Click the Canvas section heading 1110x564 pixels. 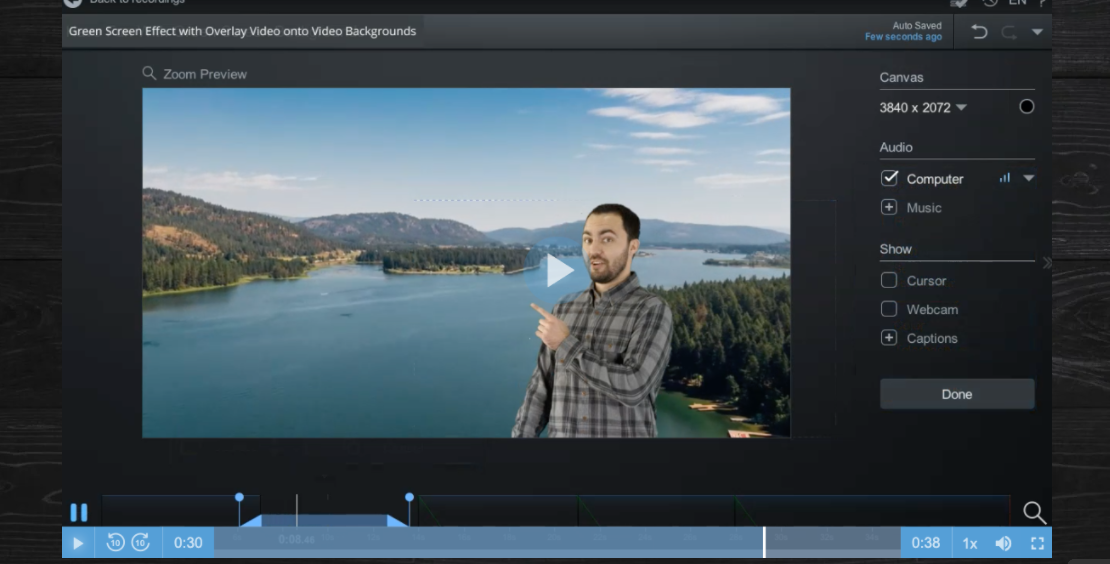(x=901, y=78)
